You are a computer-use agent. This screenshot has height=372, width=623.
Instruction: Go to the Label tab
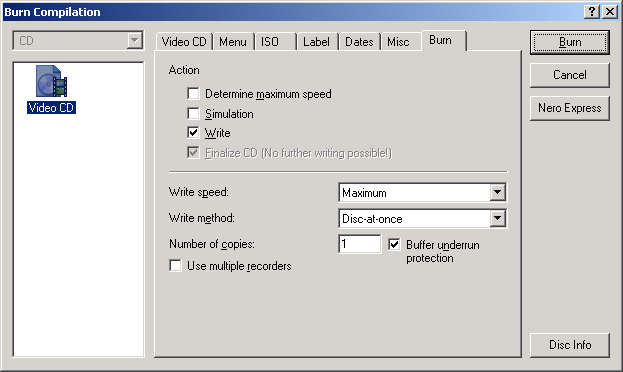click(316, 42)
